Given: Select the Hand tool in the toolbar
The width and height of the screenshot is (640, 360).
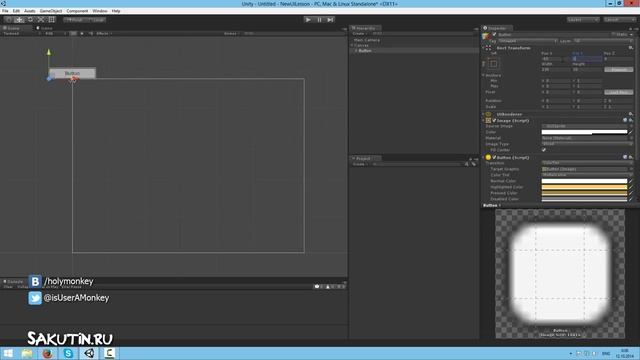Looking at the screenshot, I should (x=8, y=20).
